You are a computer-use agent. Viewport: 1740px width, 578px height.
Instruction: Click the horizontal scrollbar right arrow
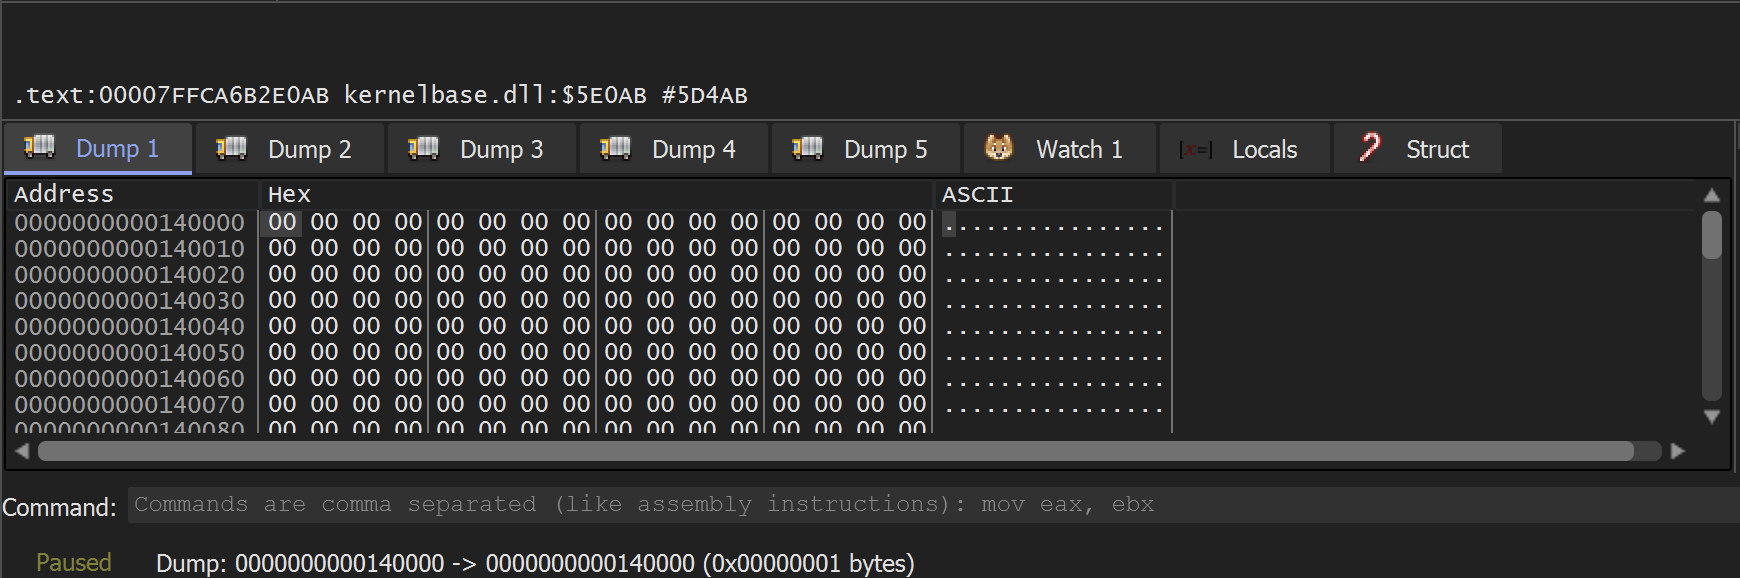click(x=1678, y=451)
